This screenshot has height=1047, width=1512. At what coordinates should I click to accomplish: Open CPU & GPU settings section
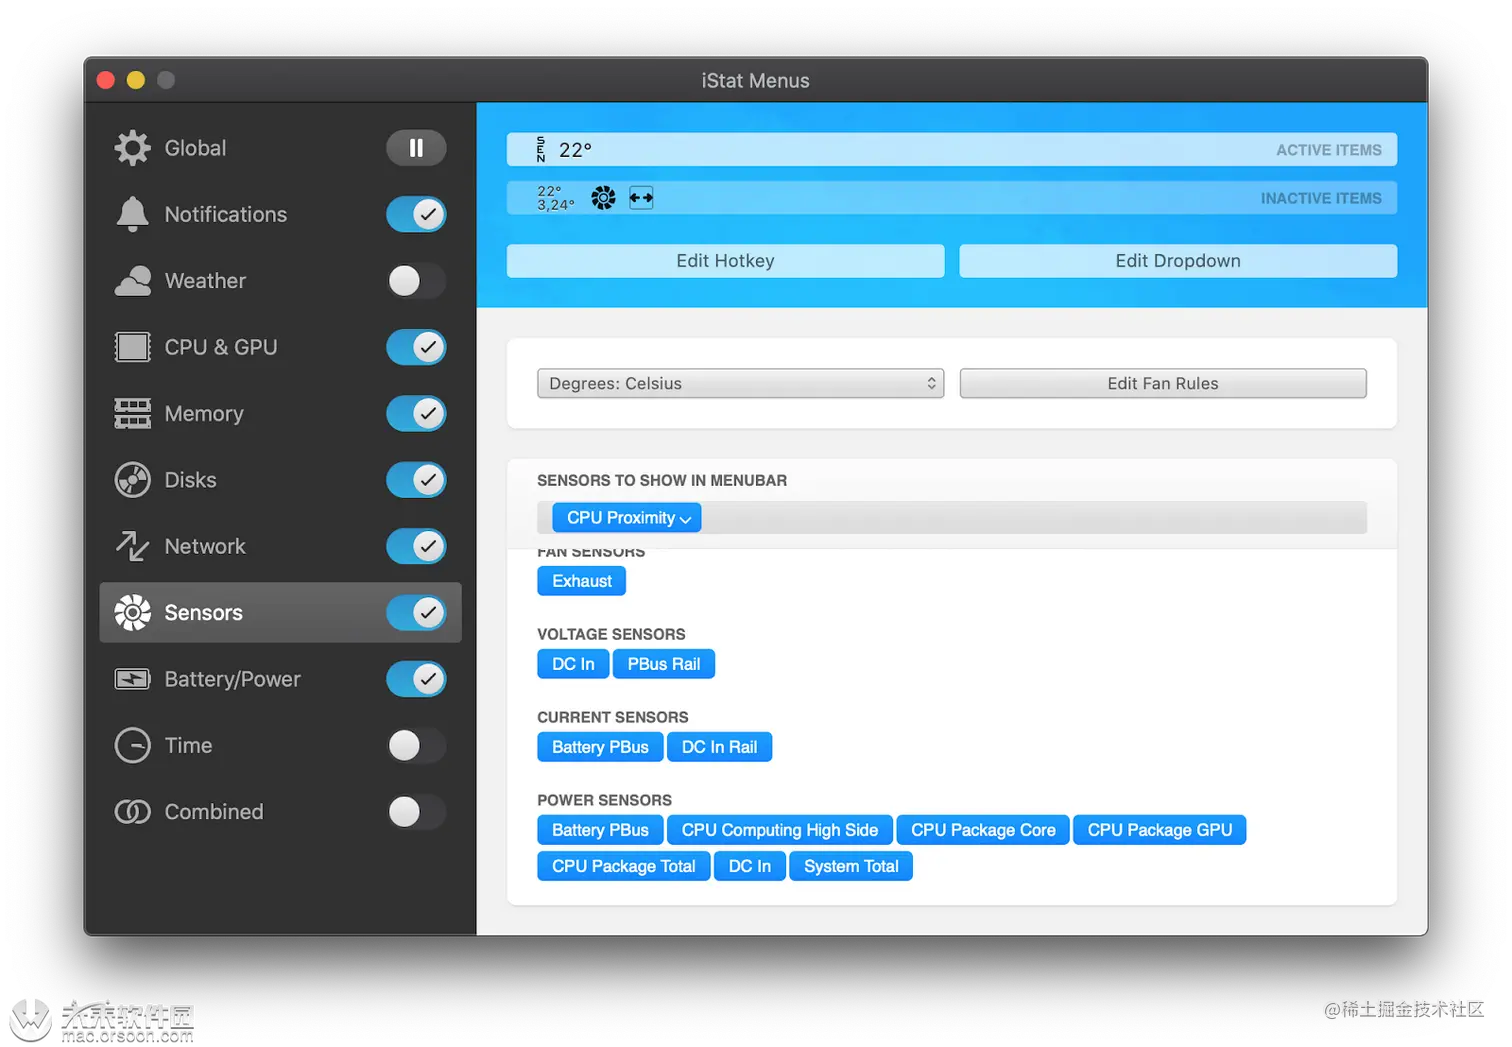tap(280, 347)
